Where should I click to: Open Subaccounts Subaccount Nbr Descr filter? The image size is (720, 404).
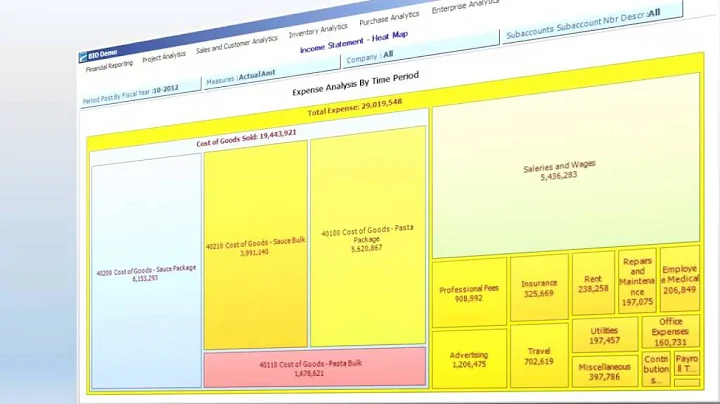tap(592, 22)
